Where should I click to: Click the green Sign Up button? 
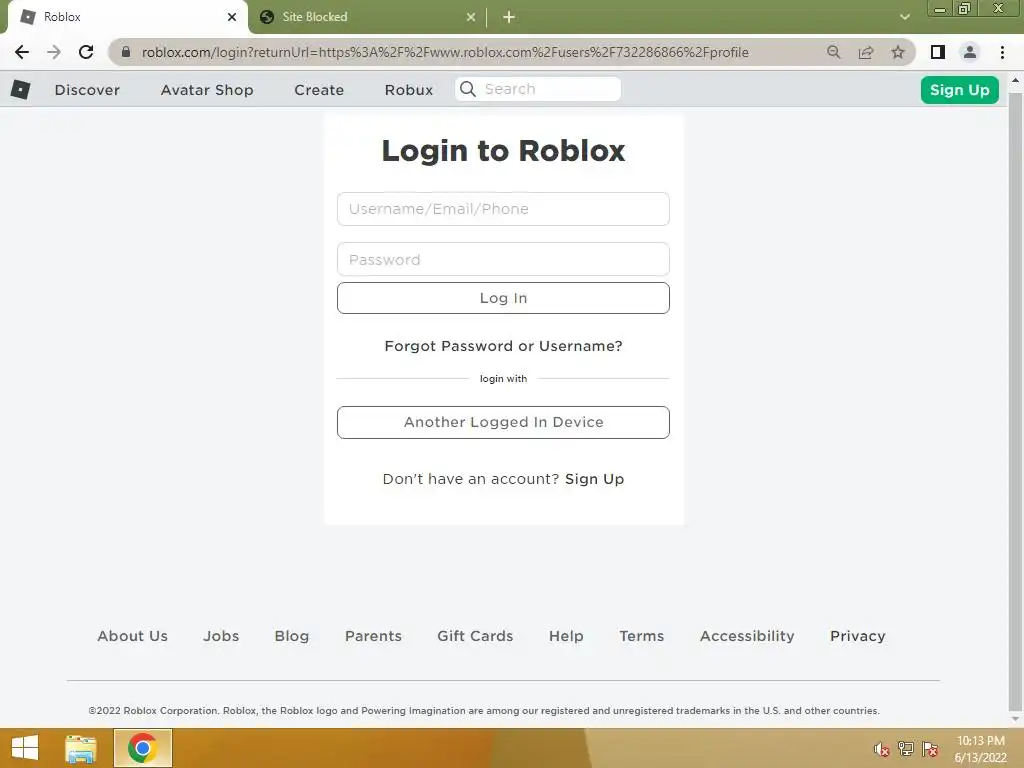959,90
